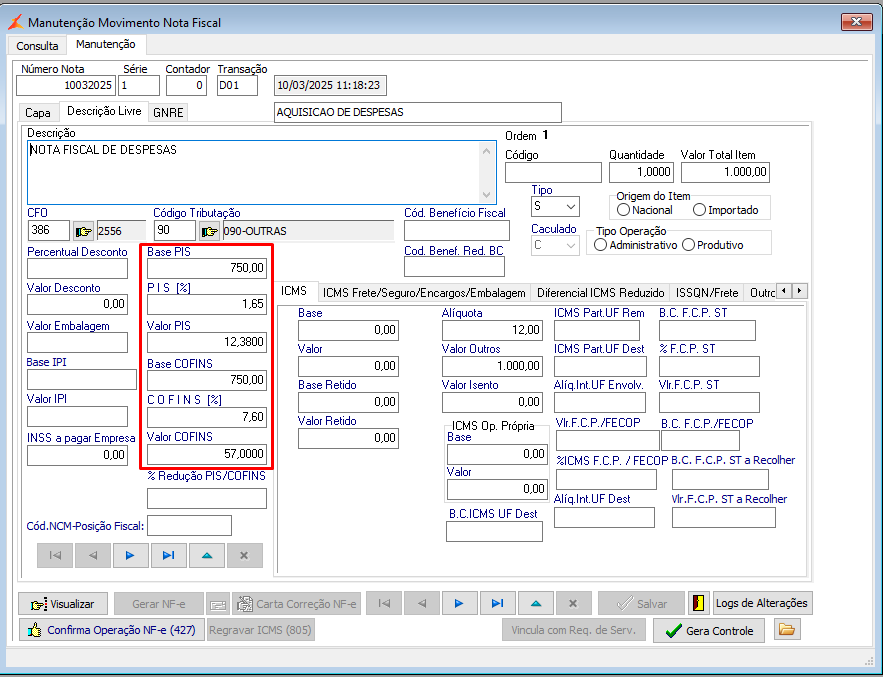883x677 pixels.
Task: Click the CFO lookup hand icon
Action: (83, 232)
